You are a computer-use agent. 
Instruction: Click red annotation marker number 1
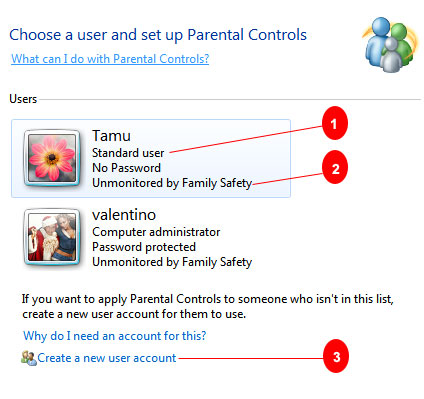pyautogui.click(x=335, y=124)
